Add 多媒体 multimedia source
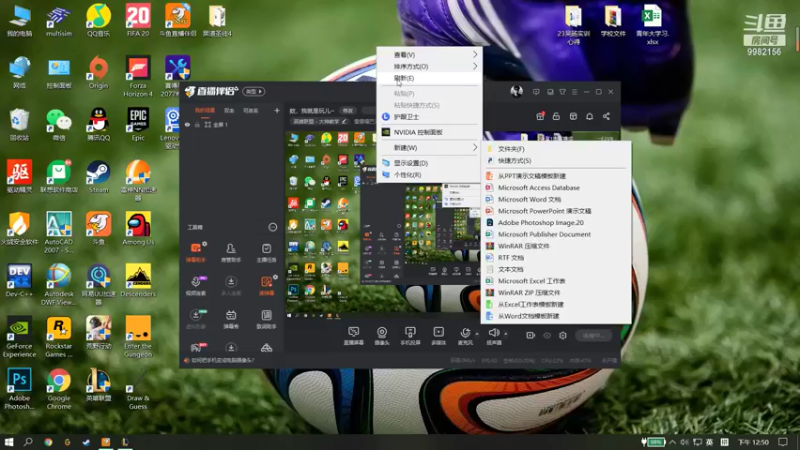800x450 pixels. (438, 336)
